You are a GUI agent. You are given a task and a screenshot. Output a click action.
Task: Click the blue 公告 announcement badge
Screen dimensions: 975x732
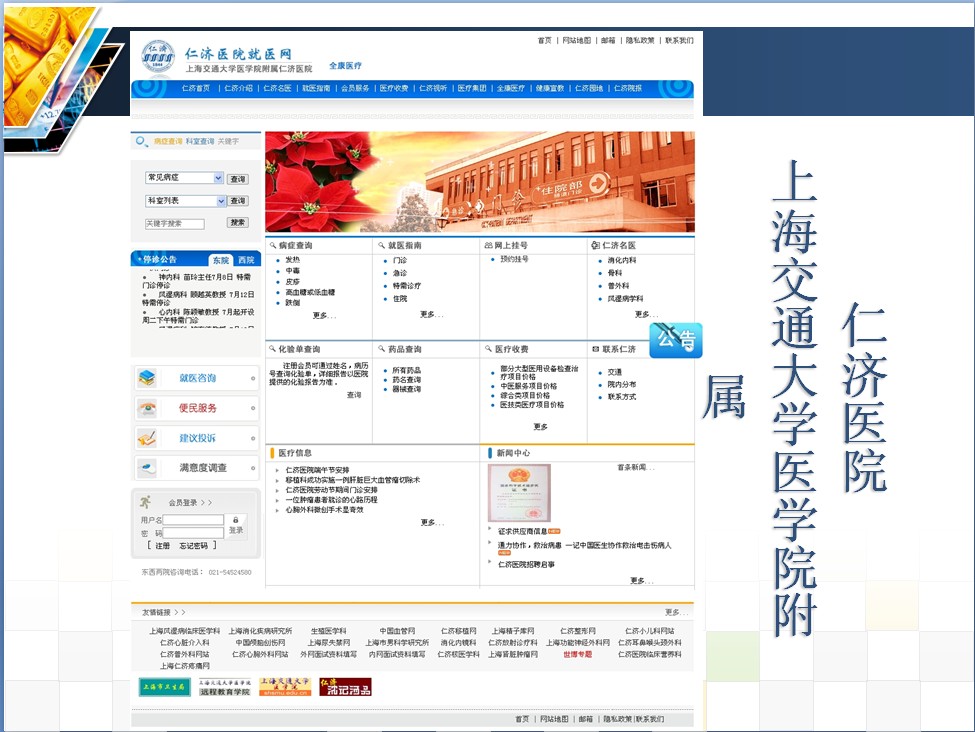click(676, 340)
